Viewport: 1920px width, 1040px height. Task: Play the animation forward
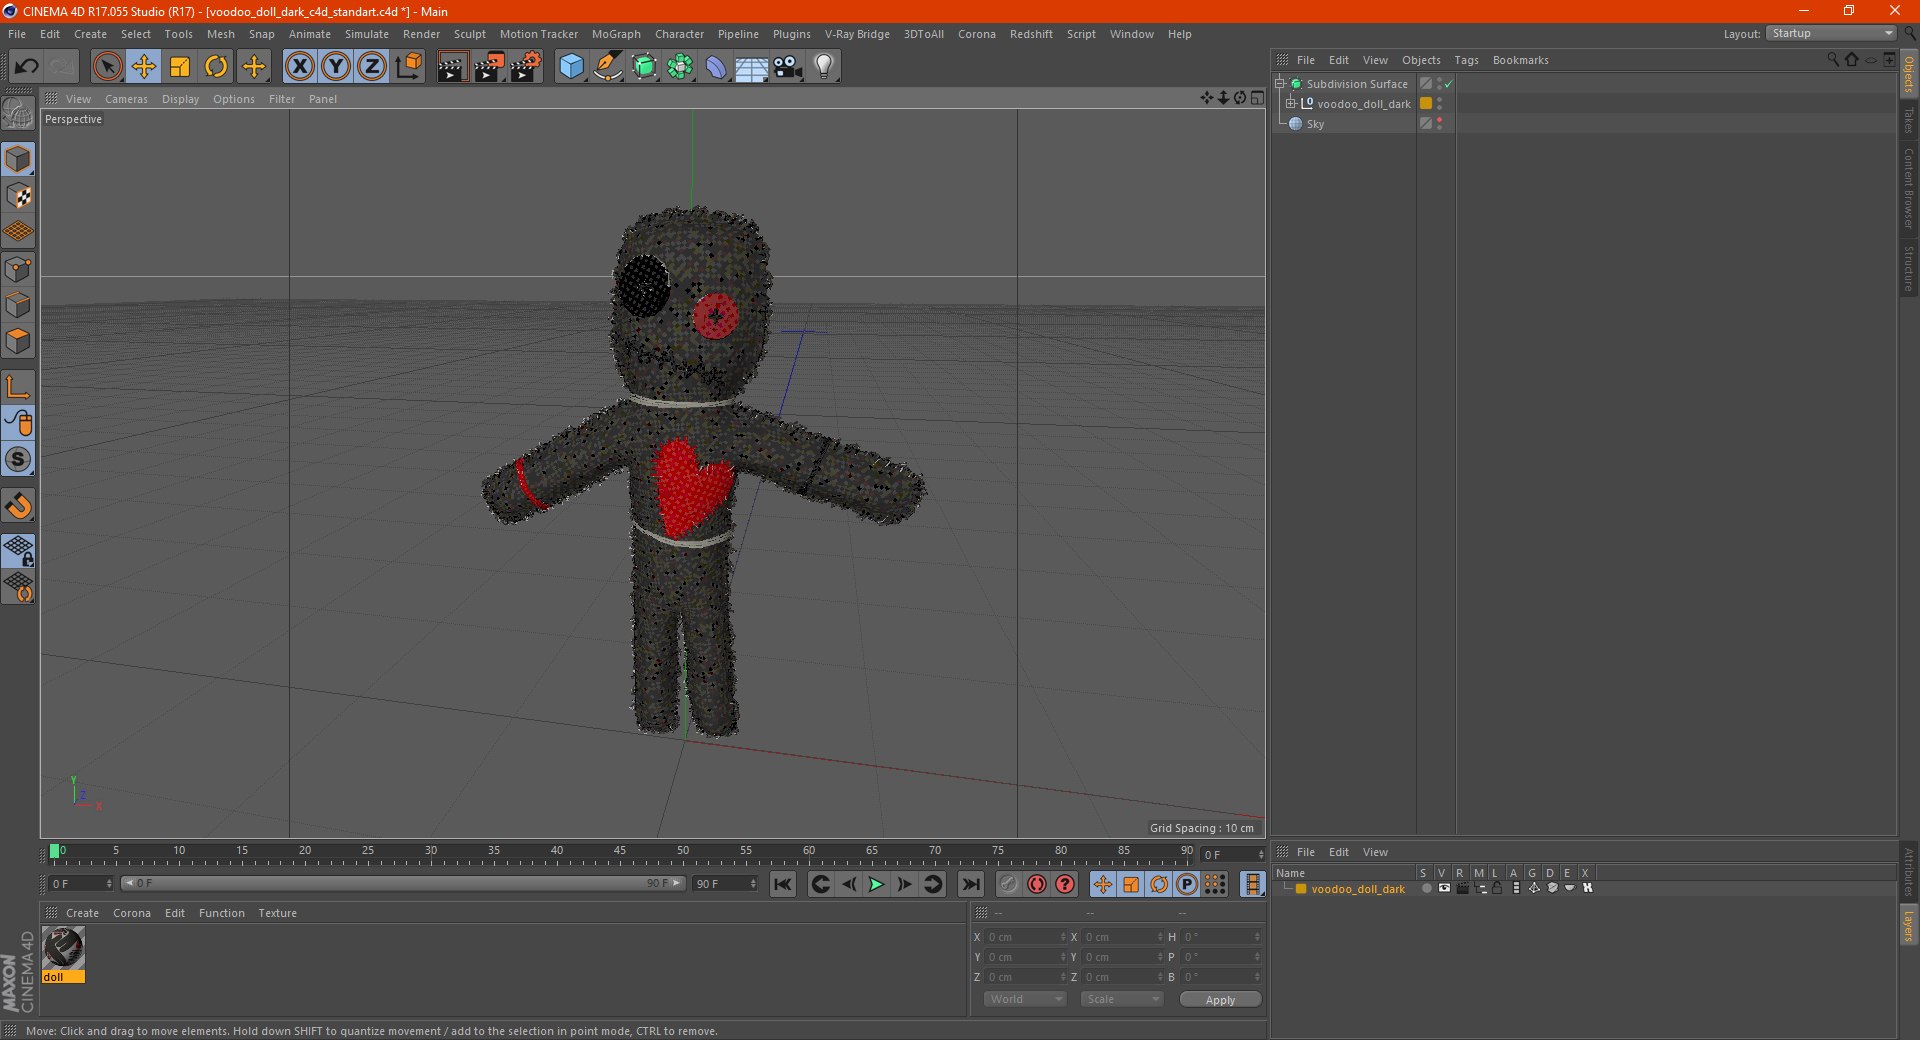pyautogui.click(x=876, y=884)
